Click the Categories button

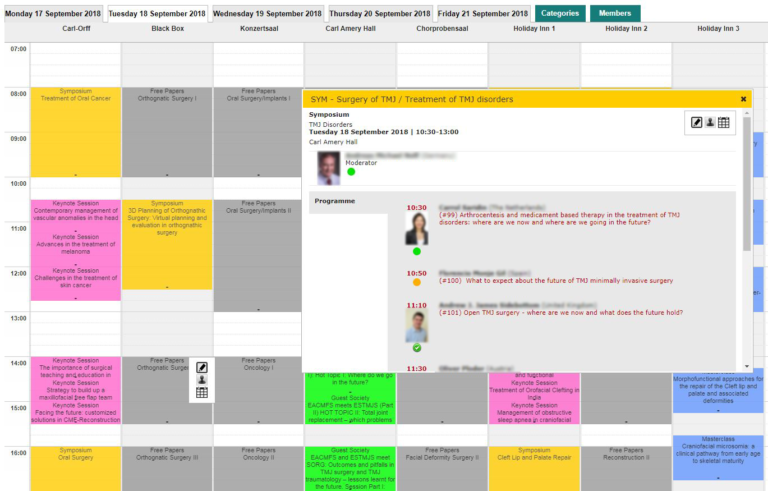point(560,13)
